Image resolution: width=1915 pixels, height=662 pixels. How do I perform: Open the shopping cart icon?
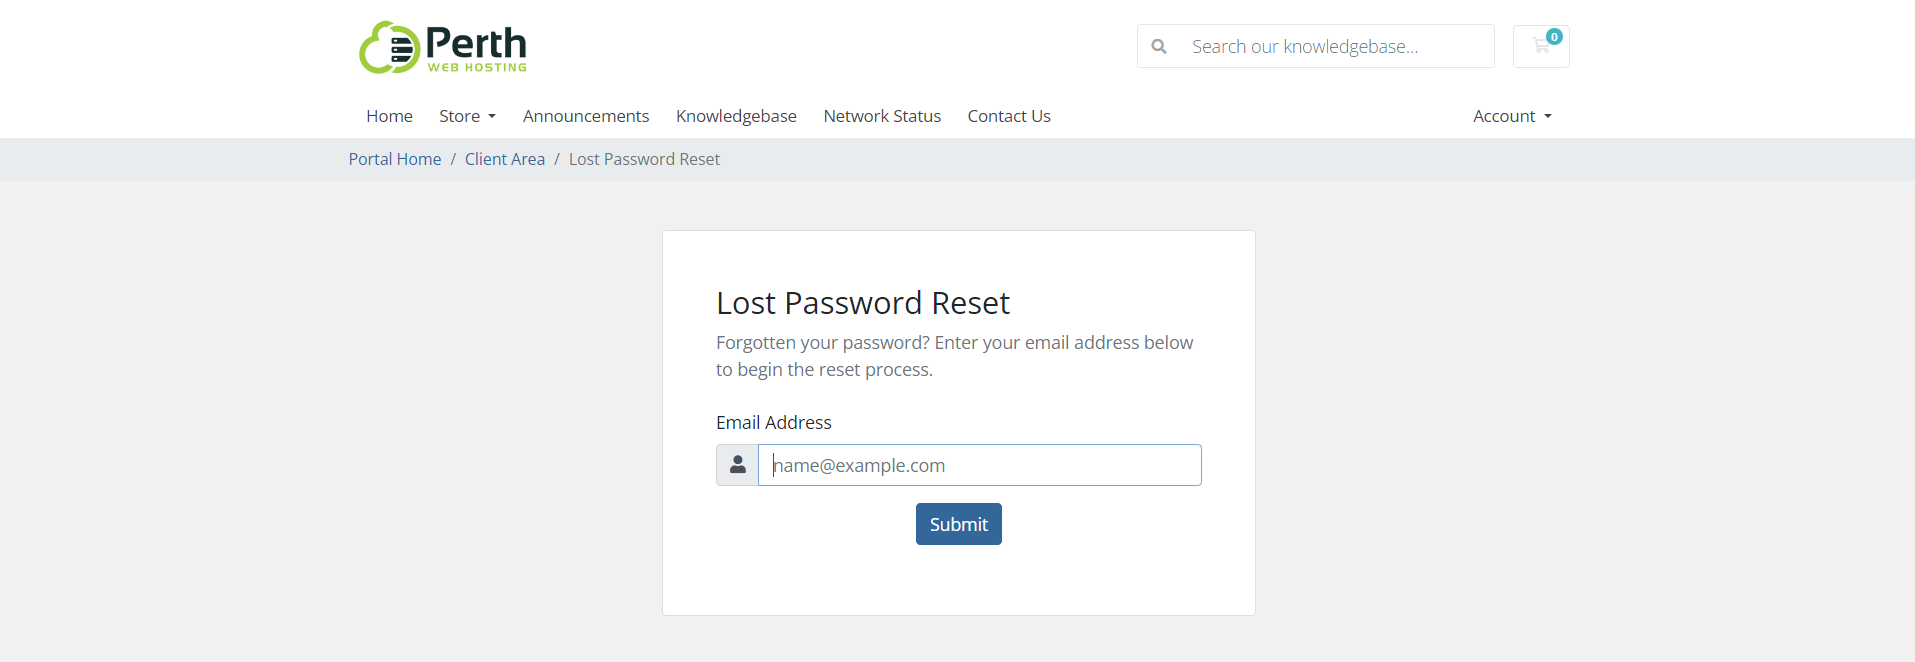point(1541,46)
